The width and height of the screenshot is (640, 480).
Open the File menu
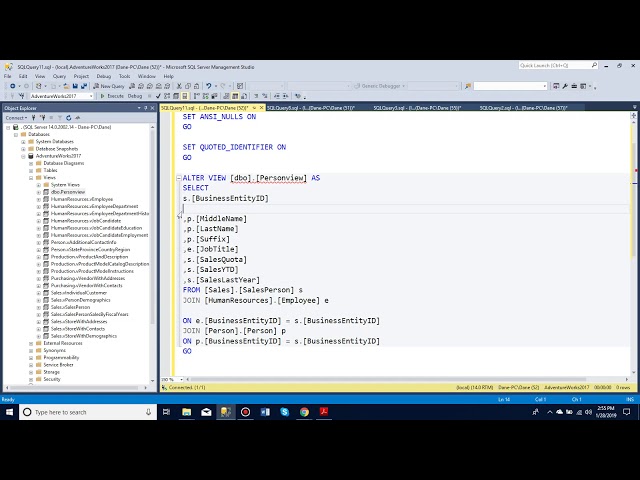8,76
